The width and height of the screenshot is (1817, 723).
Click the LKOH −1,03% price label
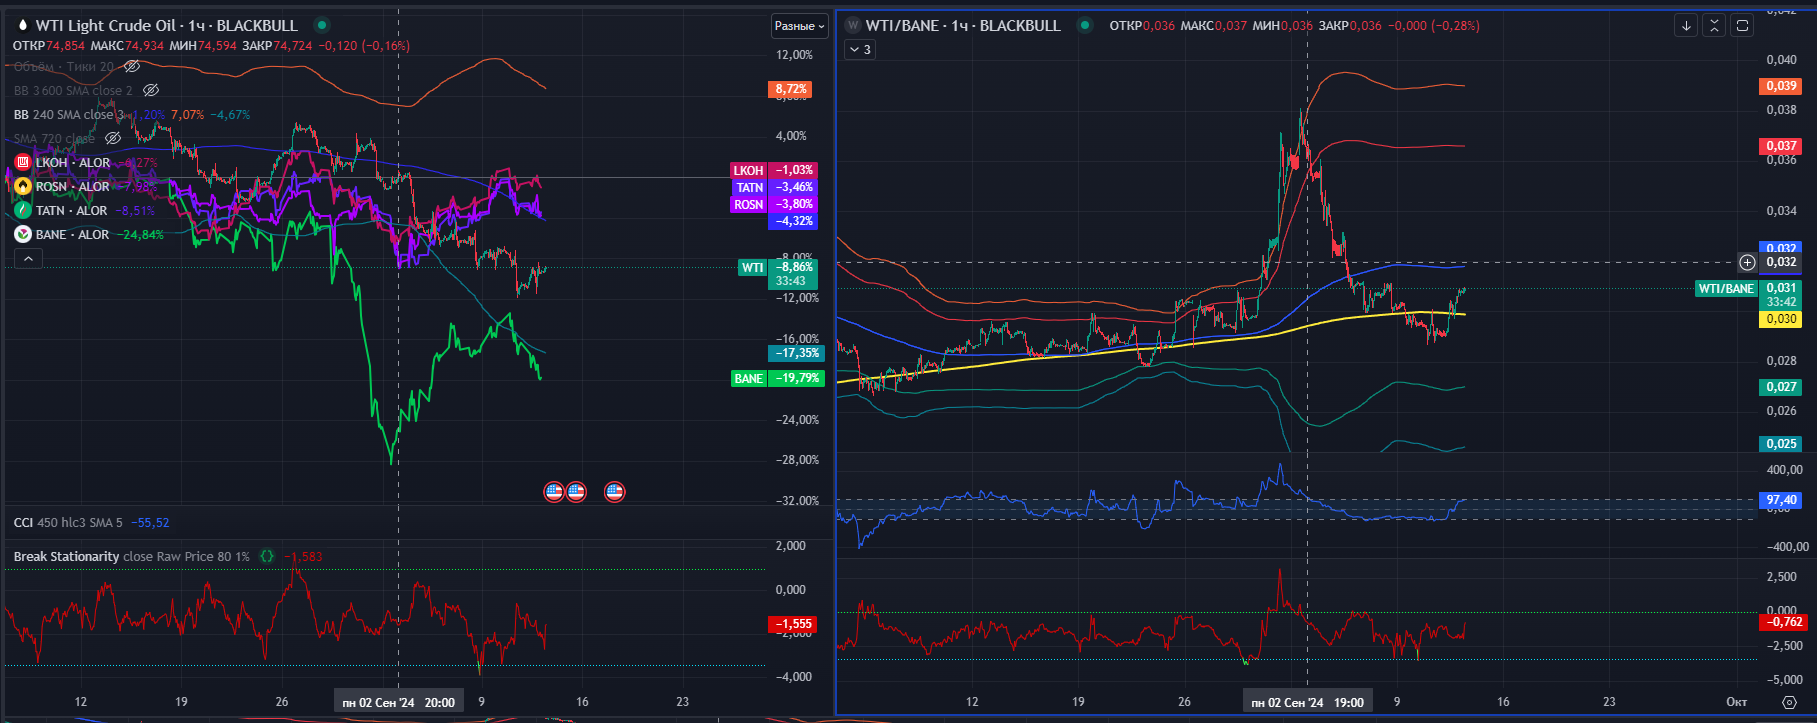tap(774, 170)
